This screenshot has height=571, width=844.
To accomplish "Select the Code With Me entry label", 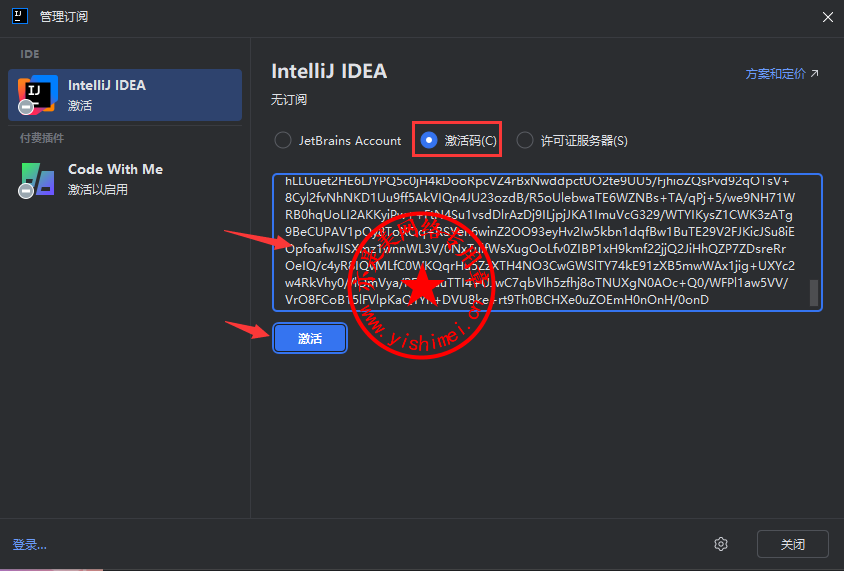I will point(115,169).
